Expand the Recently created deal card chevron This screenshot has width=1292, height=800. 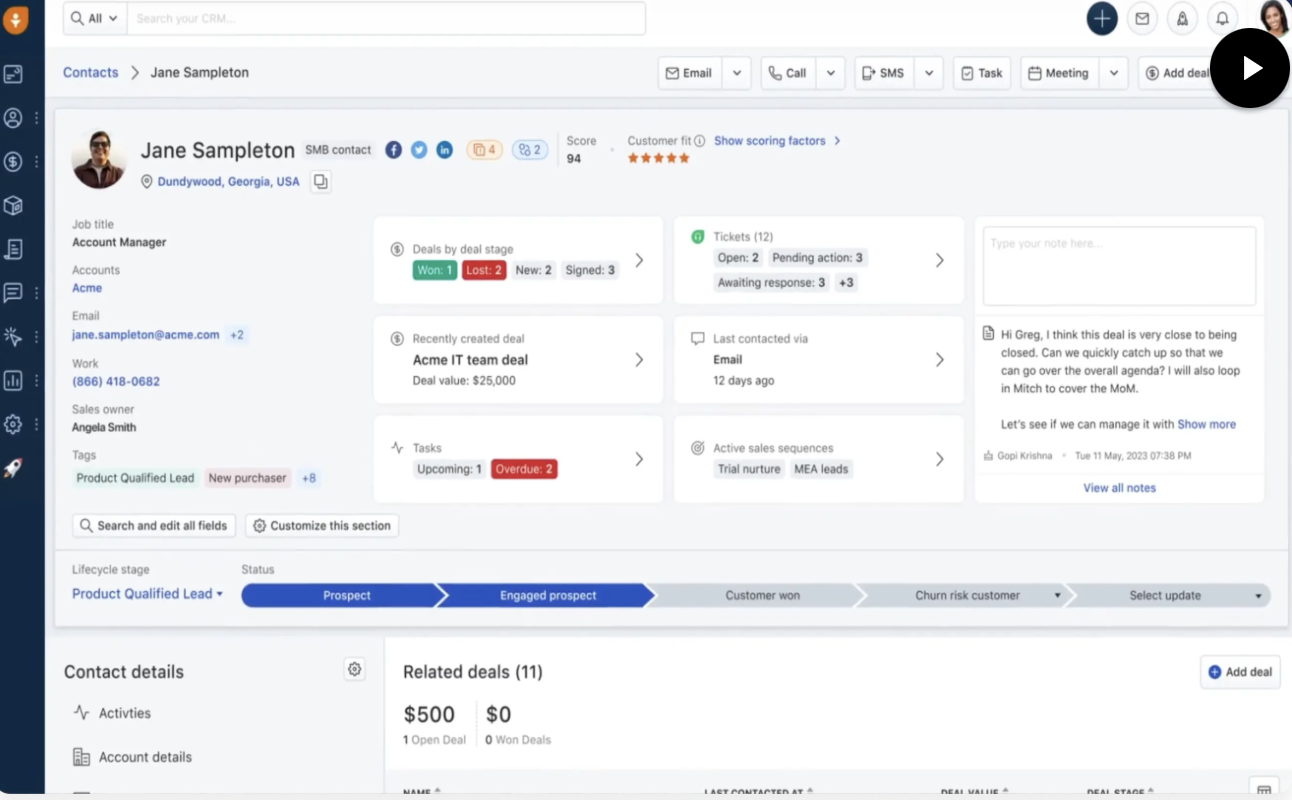point(639,360)
